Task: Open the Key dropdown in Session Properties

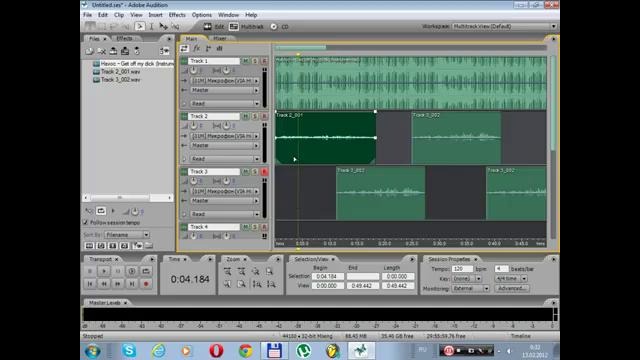Action: click(x=467, y=279)
